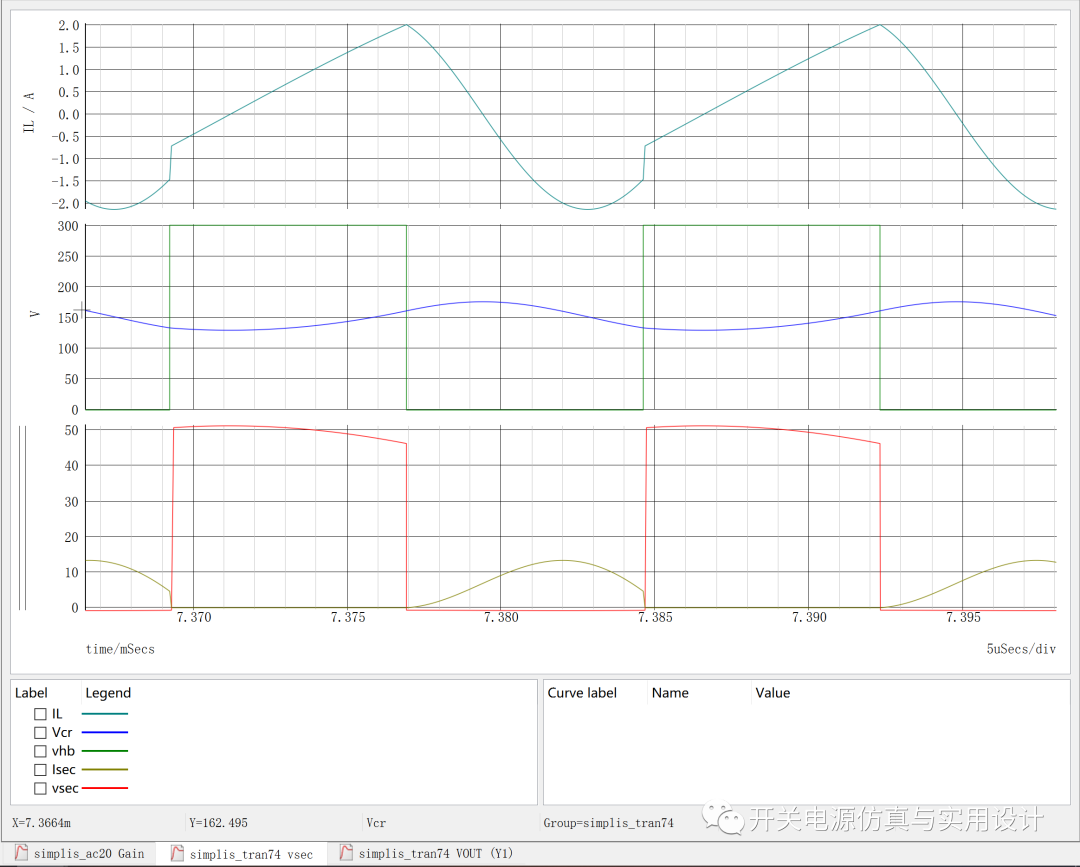The height and width of the screenshot is (867, 1080).
Task: Click the IL legend color line
Action: pyautogui.click(x=105, y=714)
